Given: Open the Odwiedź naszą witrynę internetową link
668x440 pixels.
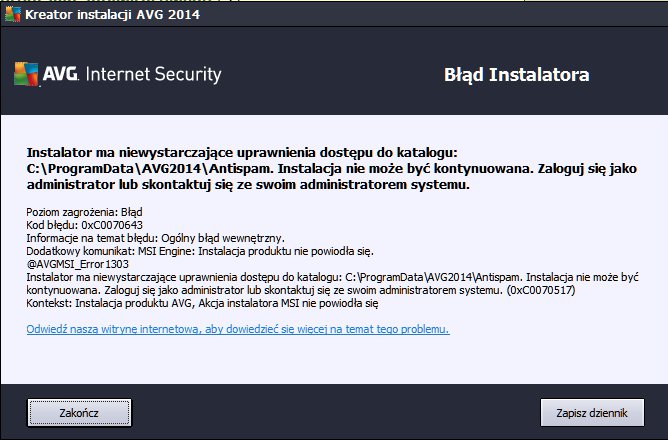Looking at the screenshot, I should 238,329.
